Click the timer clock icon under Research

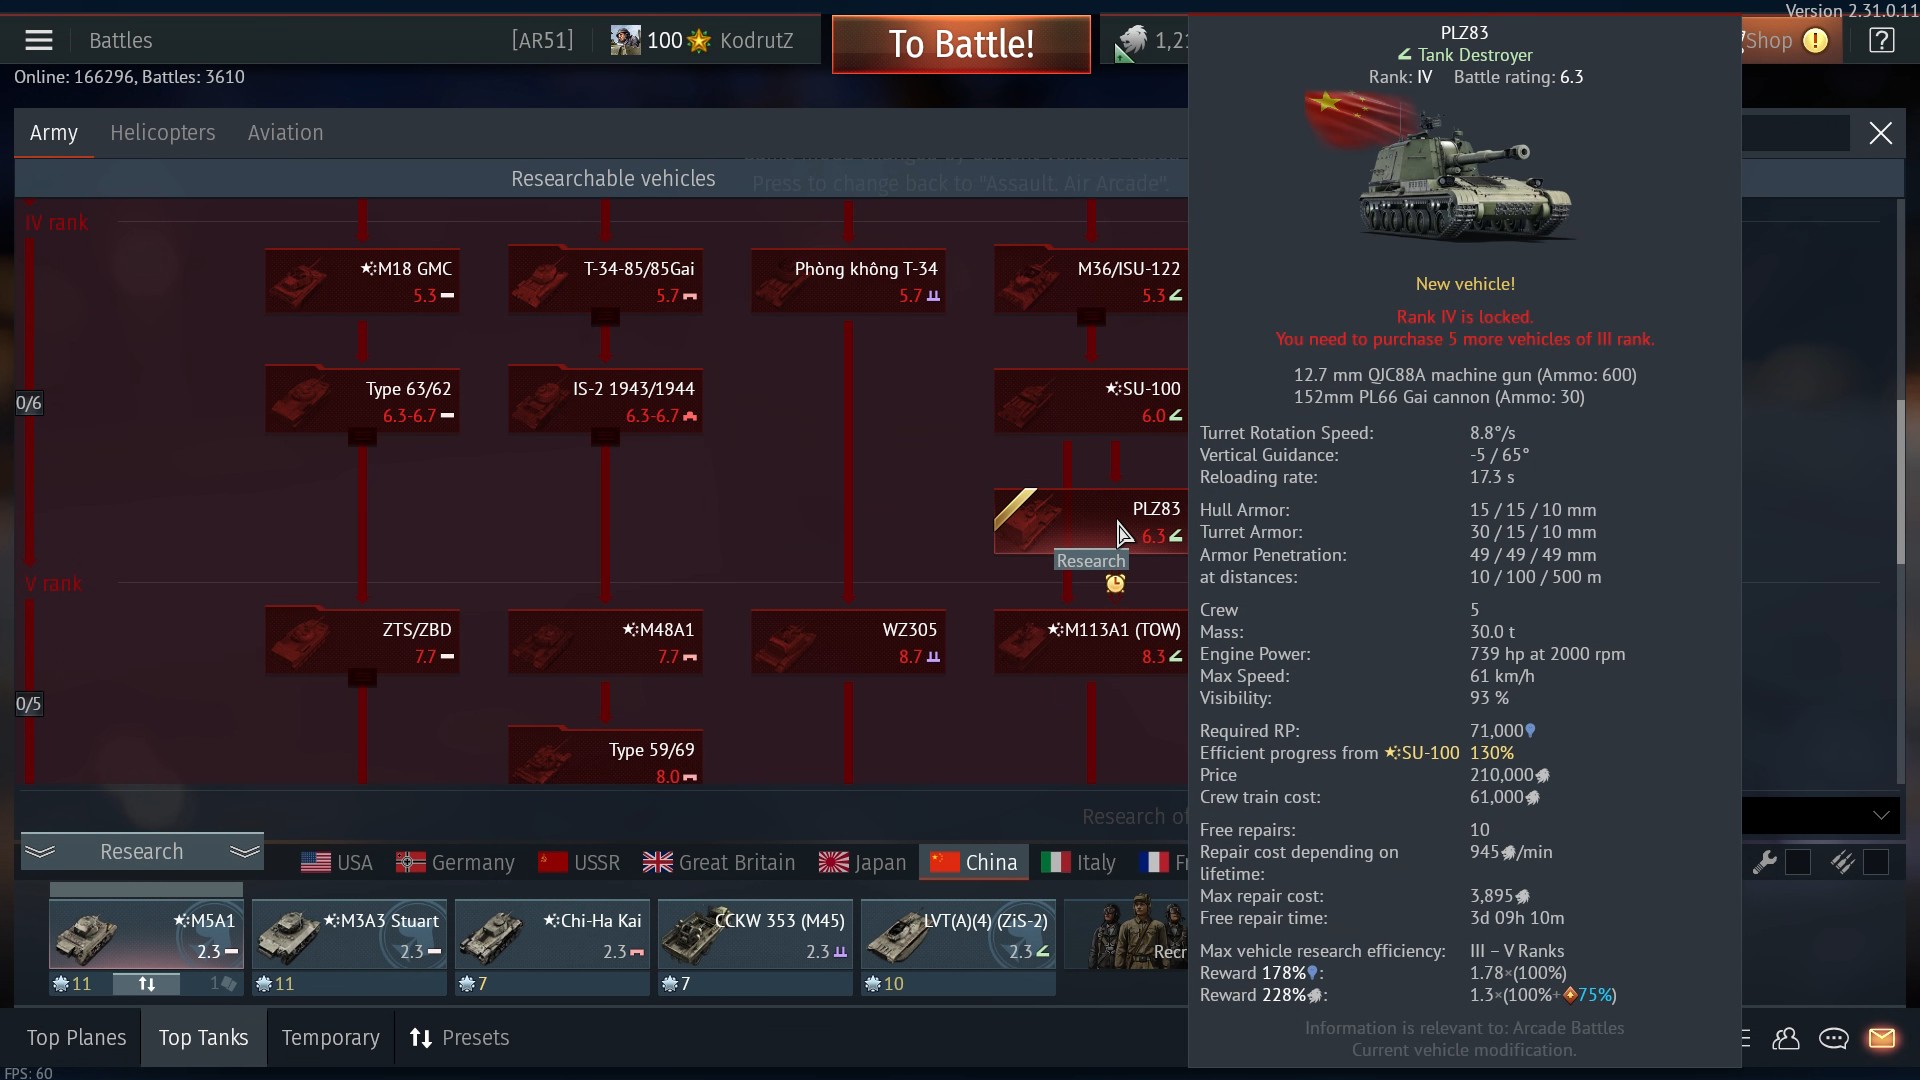tap(1115, 584)
